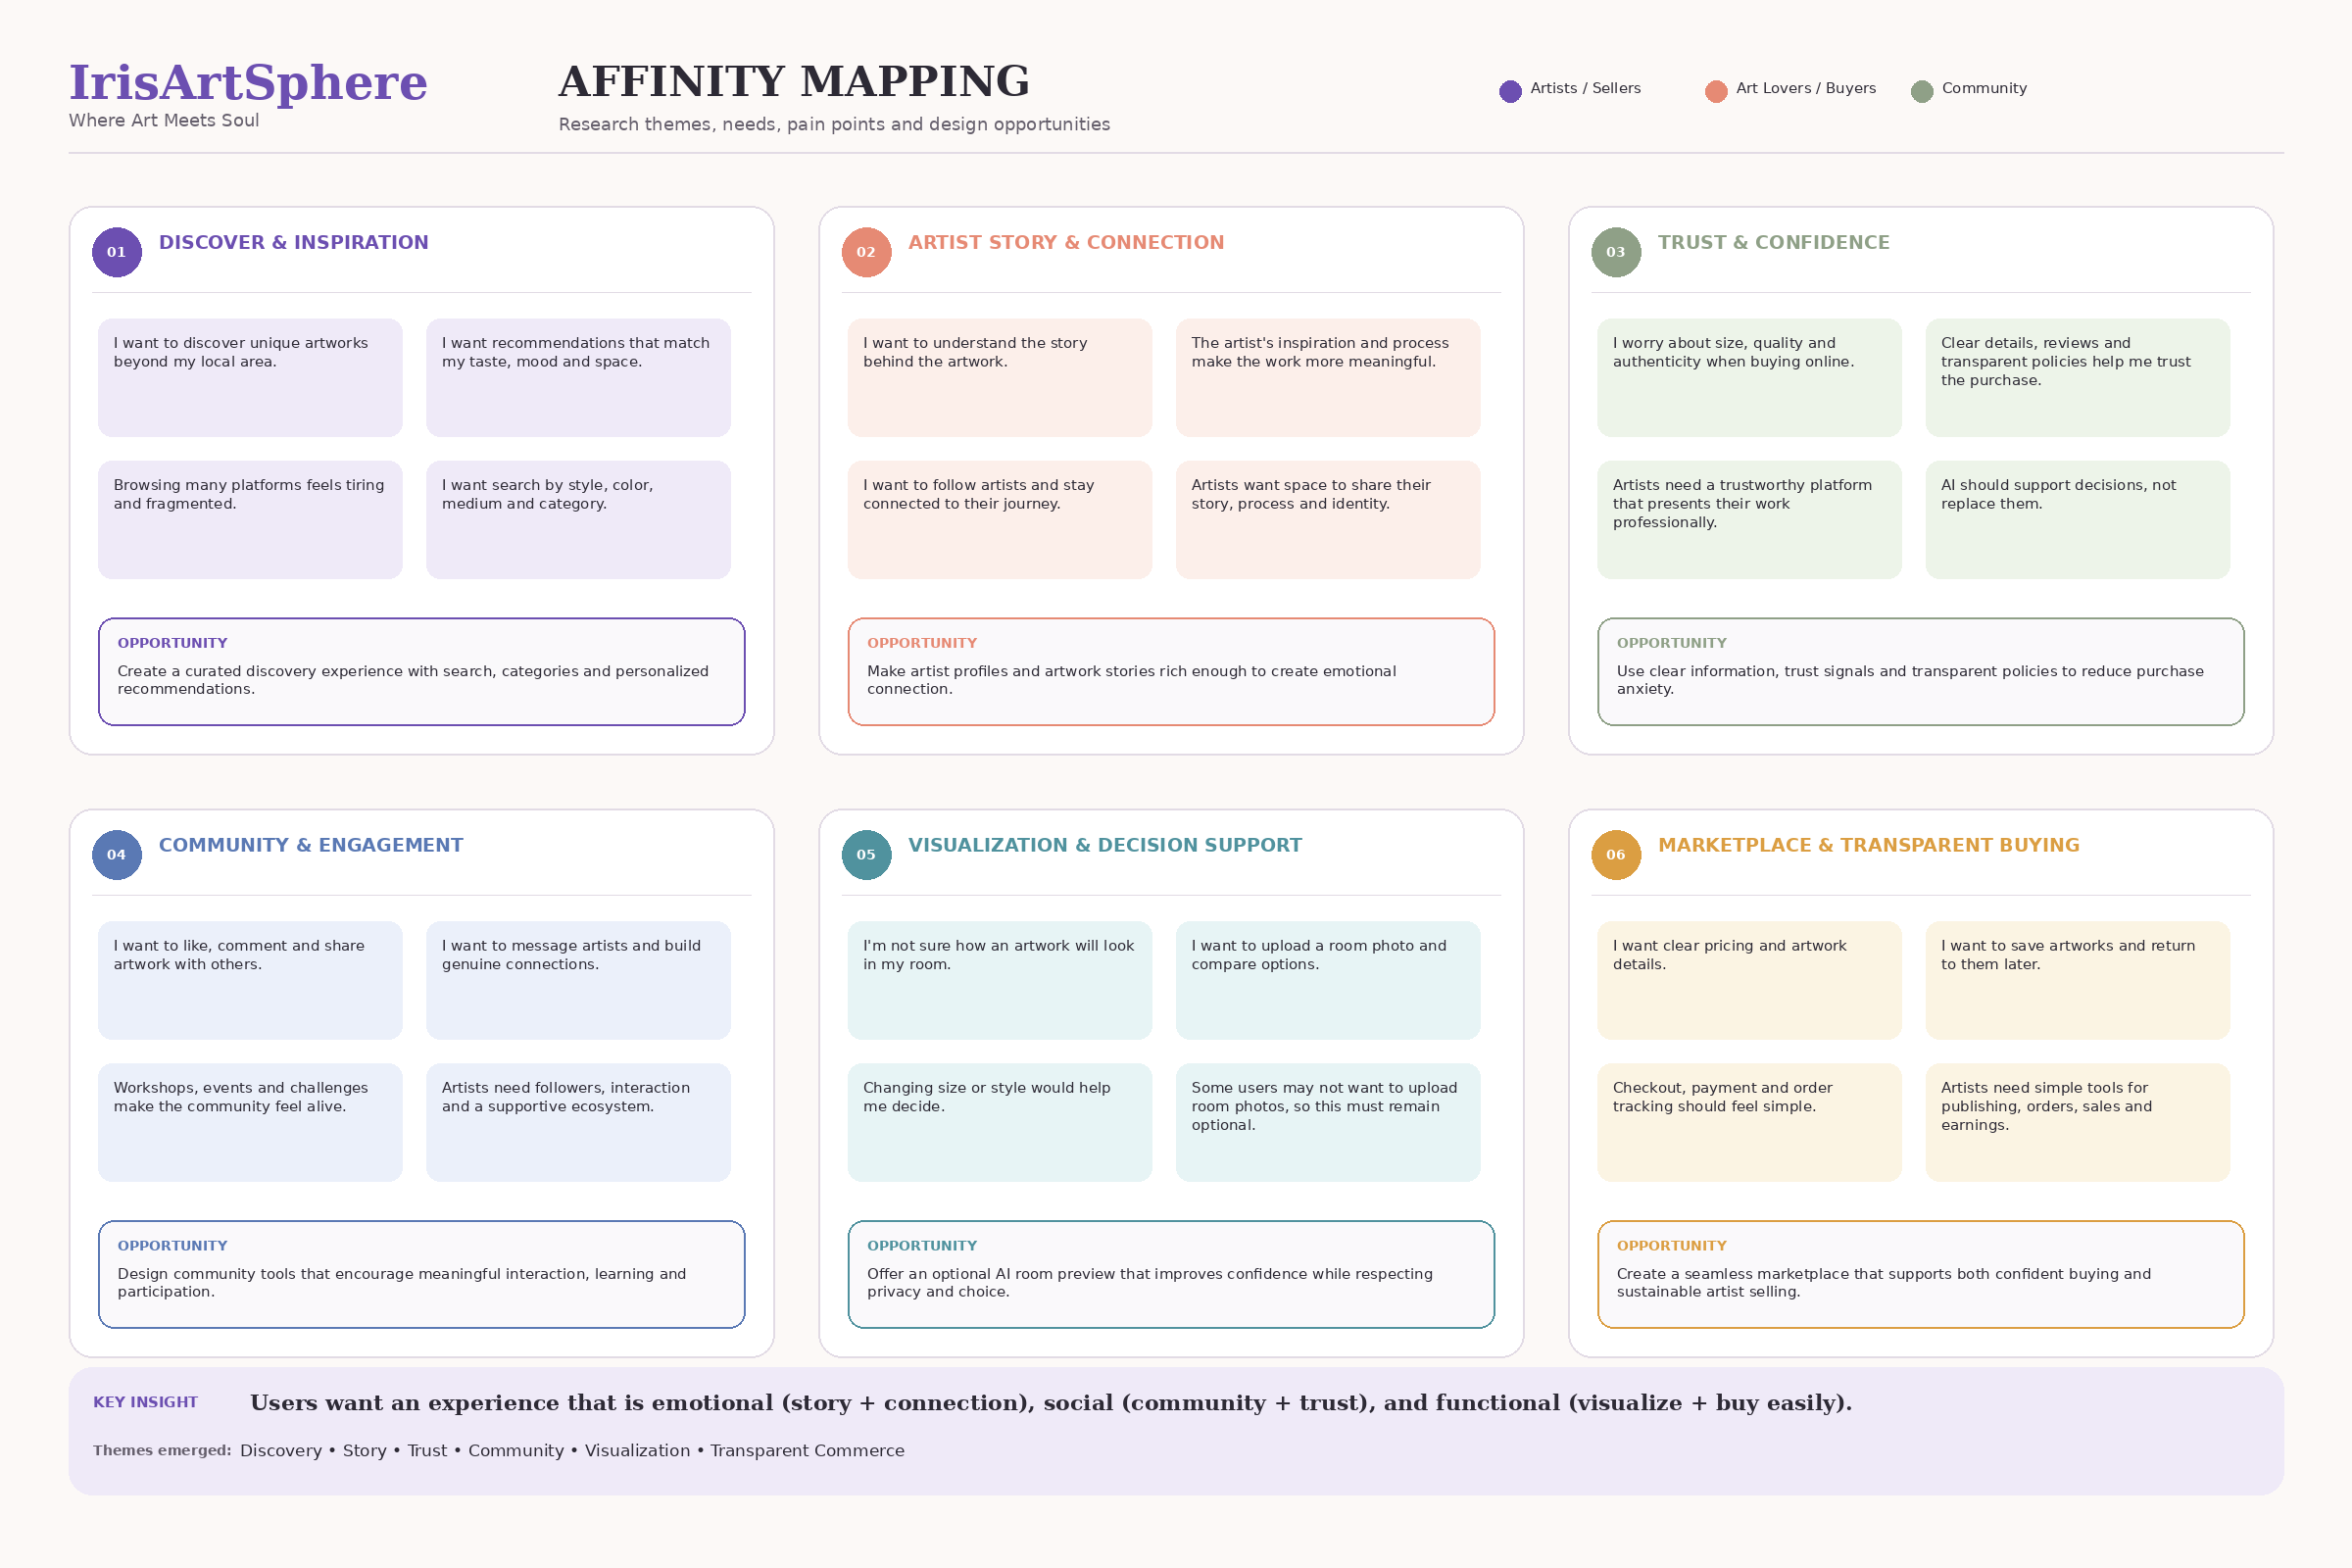
Task: Click the 'search by style, color, medium' note
Action: point(578,520)
